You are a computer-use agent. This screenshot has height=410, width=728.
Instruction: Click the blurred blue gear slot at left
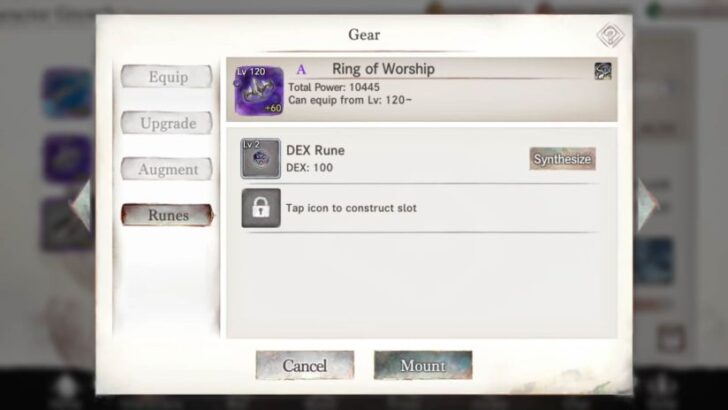67,93
